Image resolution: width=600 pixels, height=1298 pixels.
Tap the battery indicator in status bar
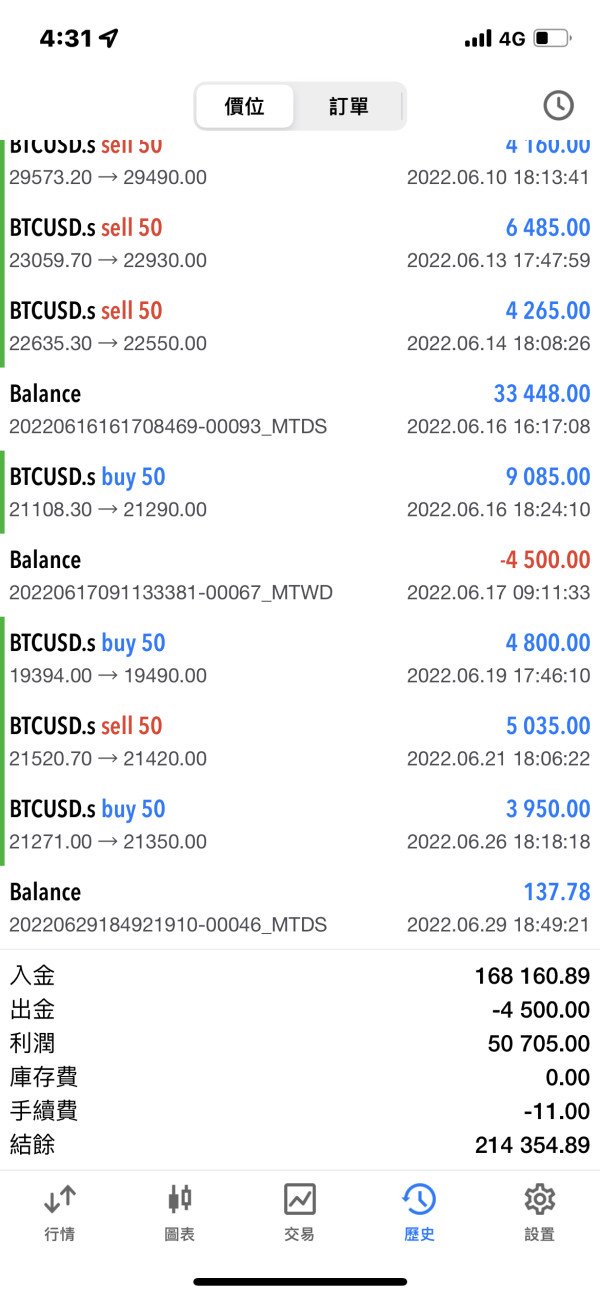[x=551, y=39]
